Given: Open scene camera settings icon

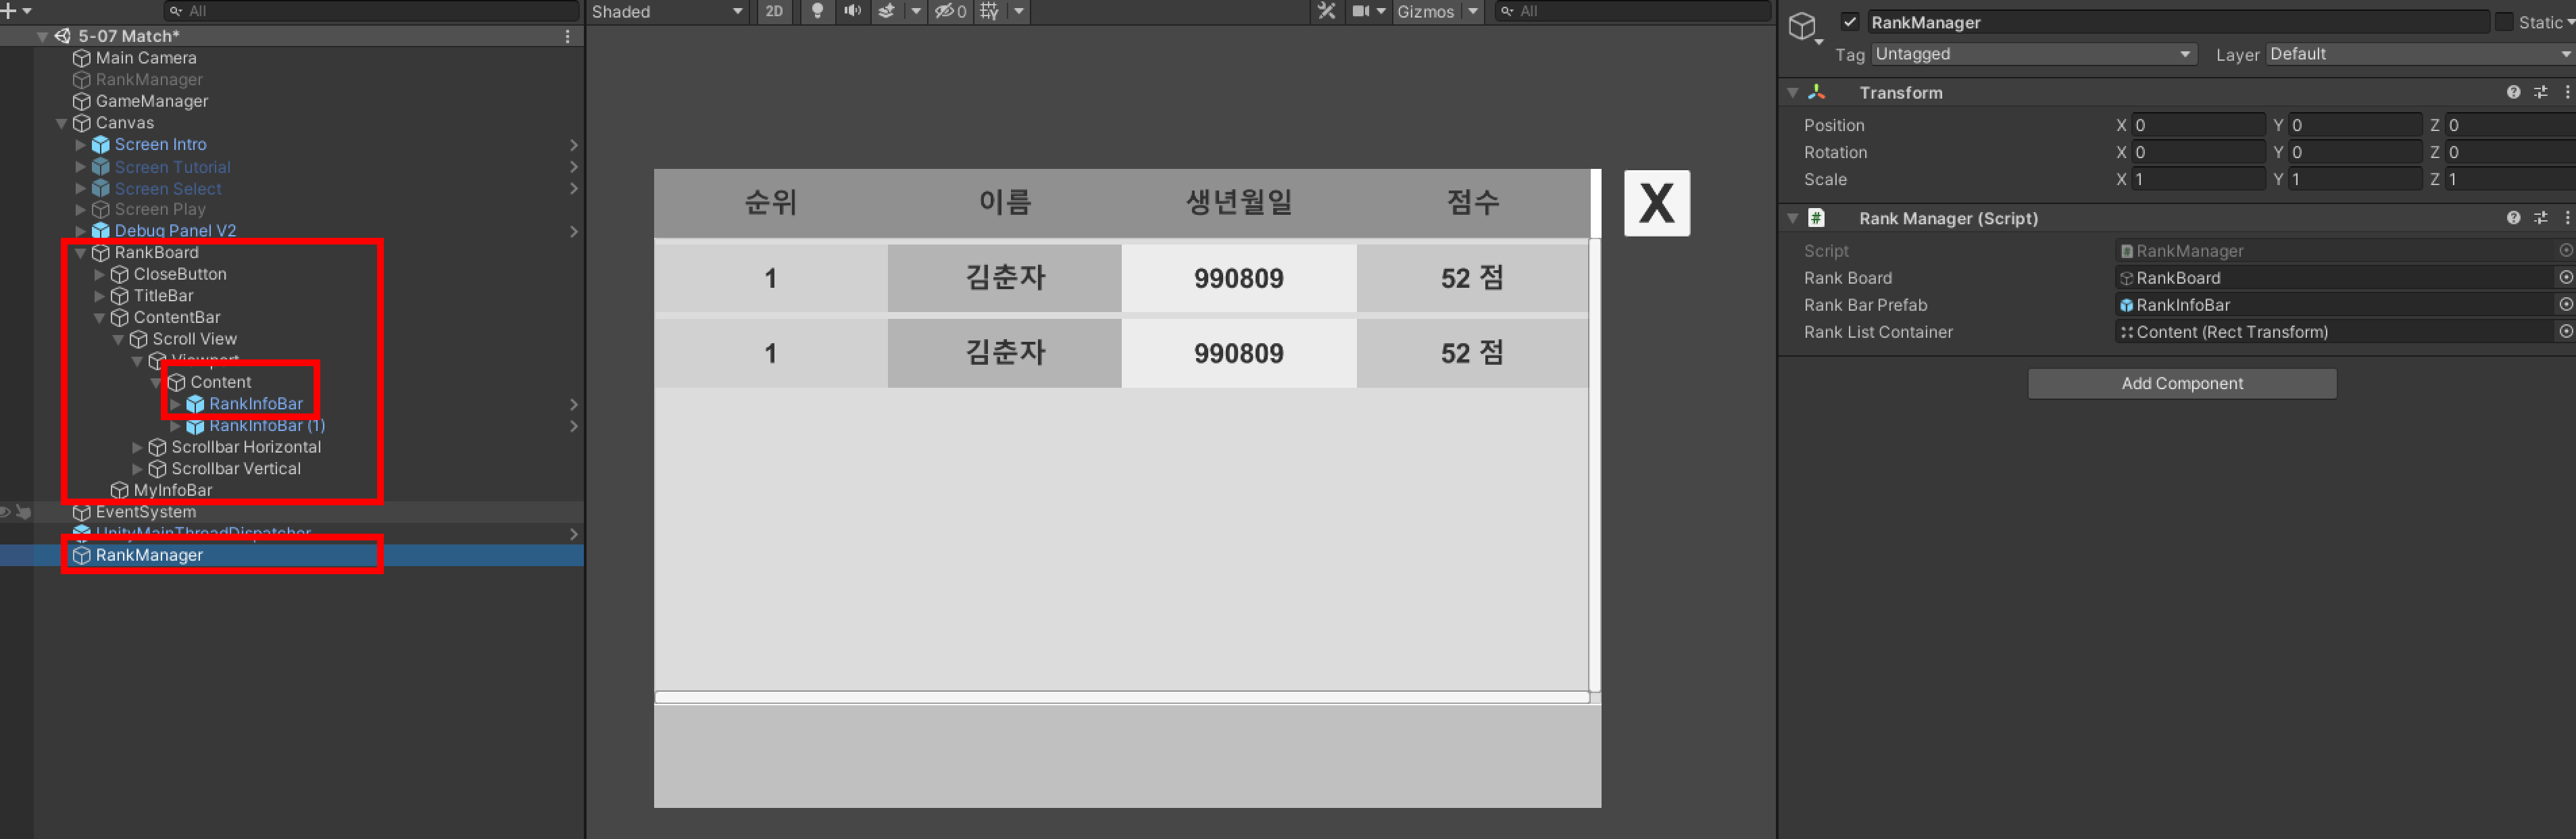Looking at the screenshot, I should (1361, 11).
